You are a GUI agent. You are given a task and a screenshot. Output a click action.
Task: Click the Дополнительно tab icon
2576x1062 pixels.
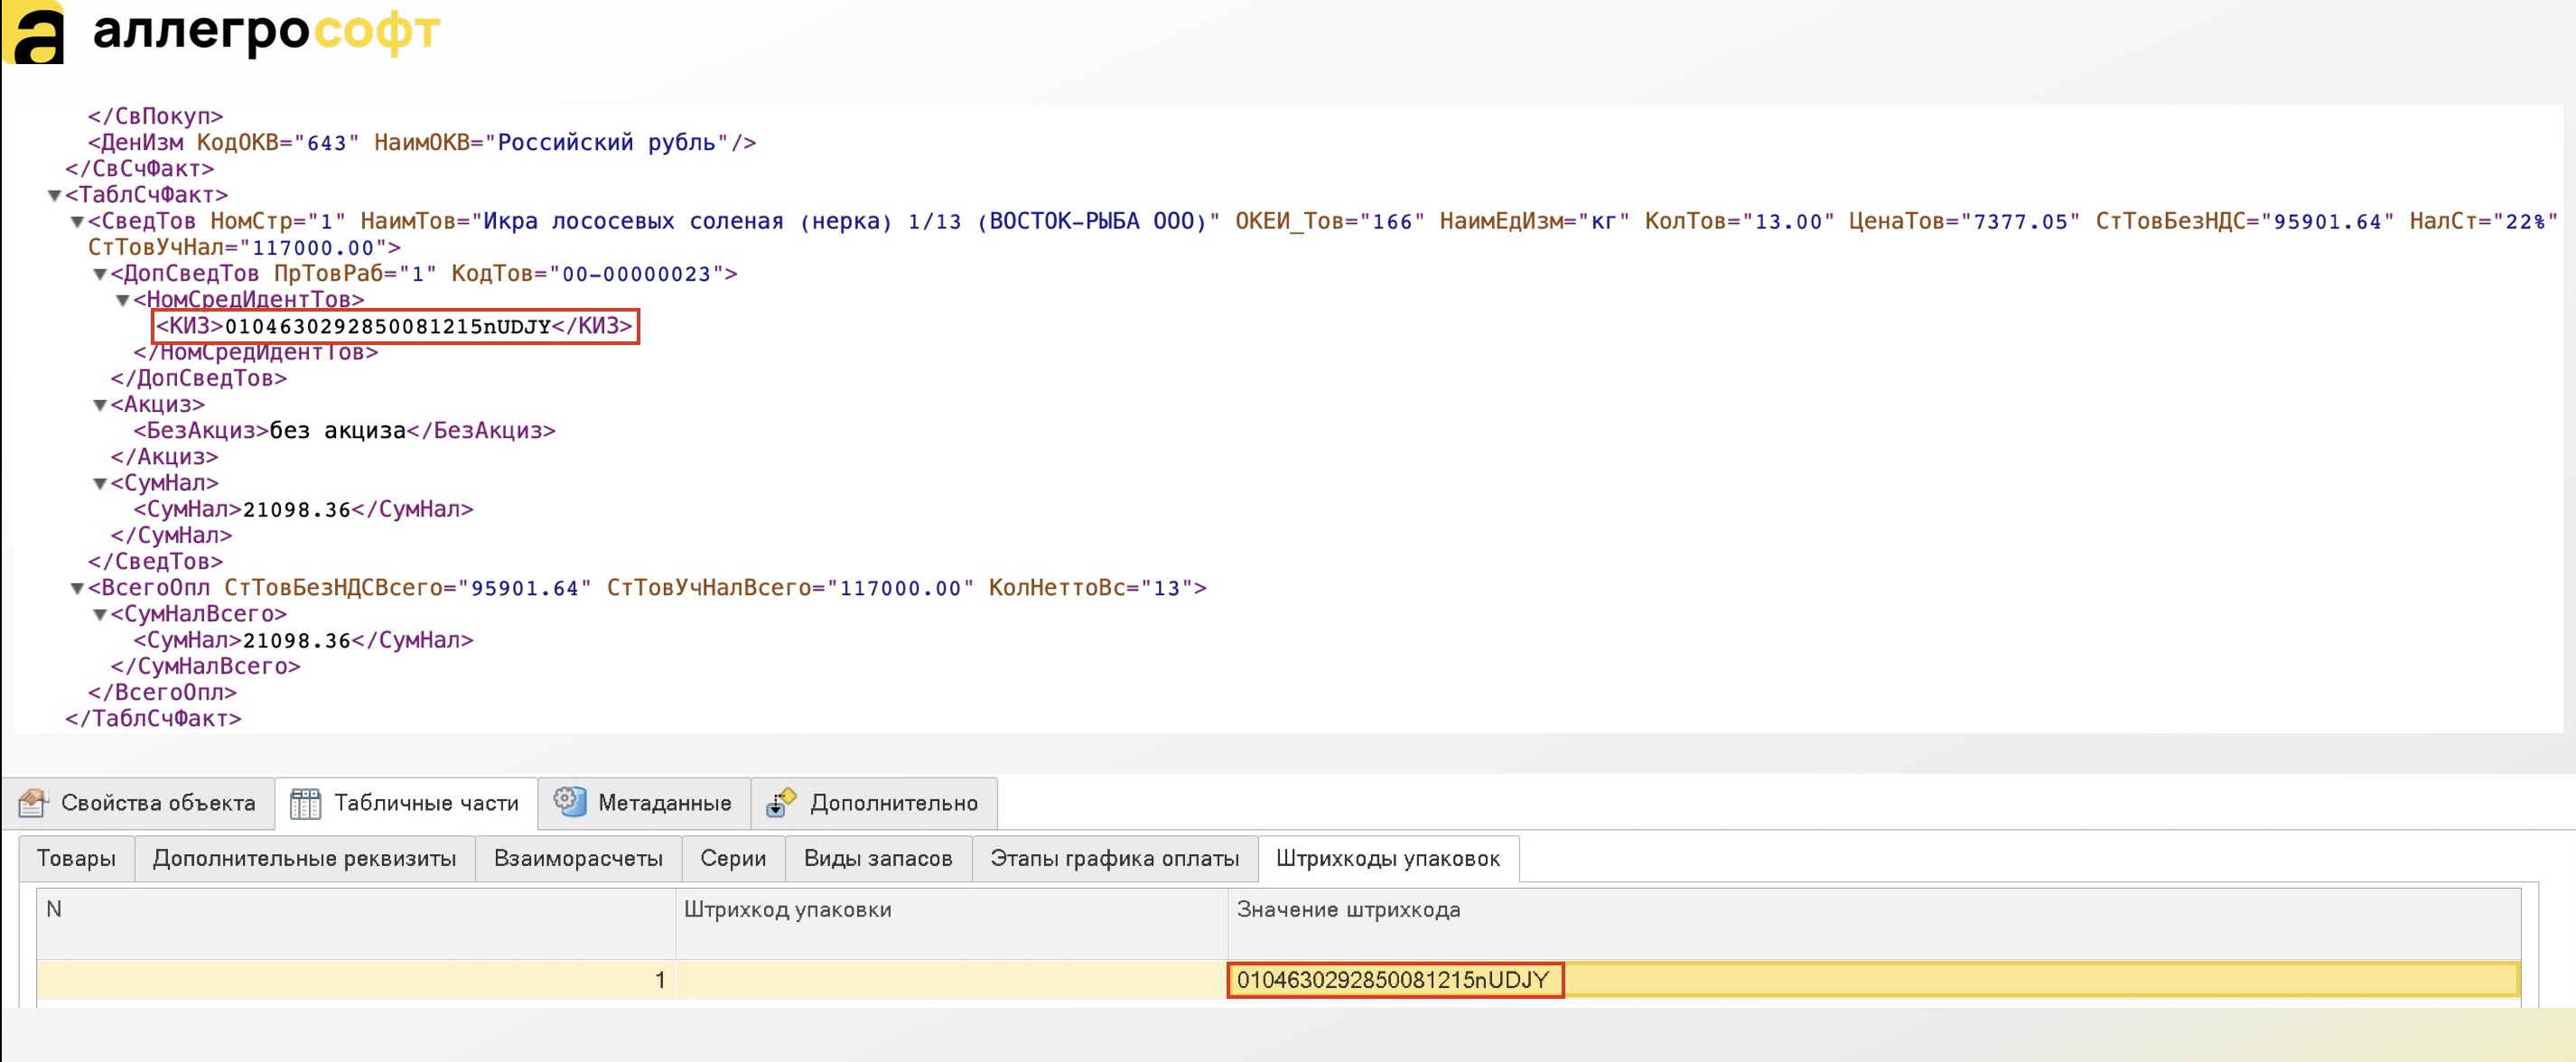pos(781,803)
